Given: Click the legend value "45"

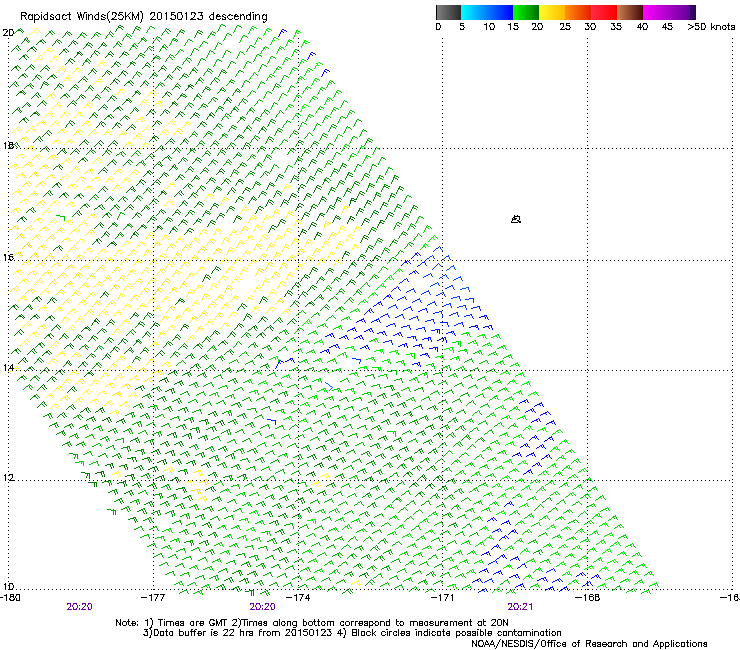Looking at the screenshot, I should 667,27.
